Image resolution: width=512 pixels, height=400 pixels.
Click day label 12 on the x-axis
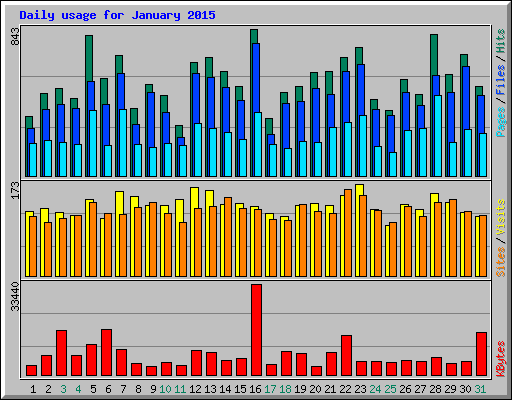point(195,389)
